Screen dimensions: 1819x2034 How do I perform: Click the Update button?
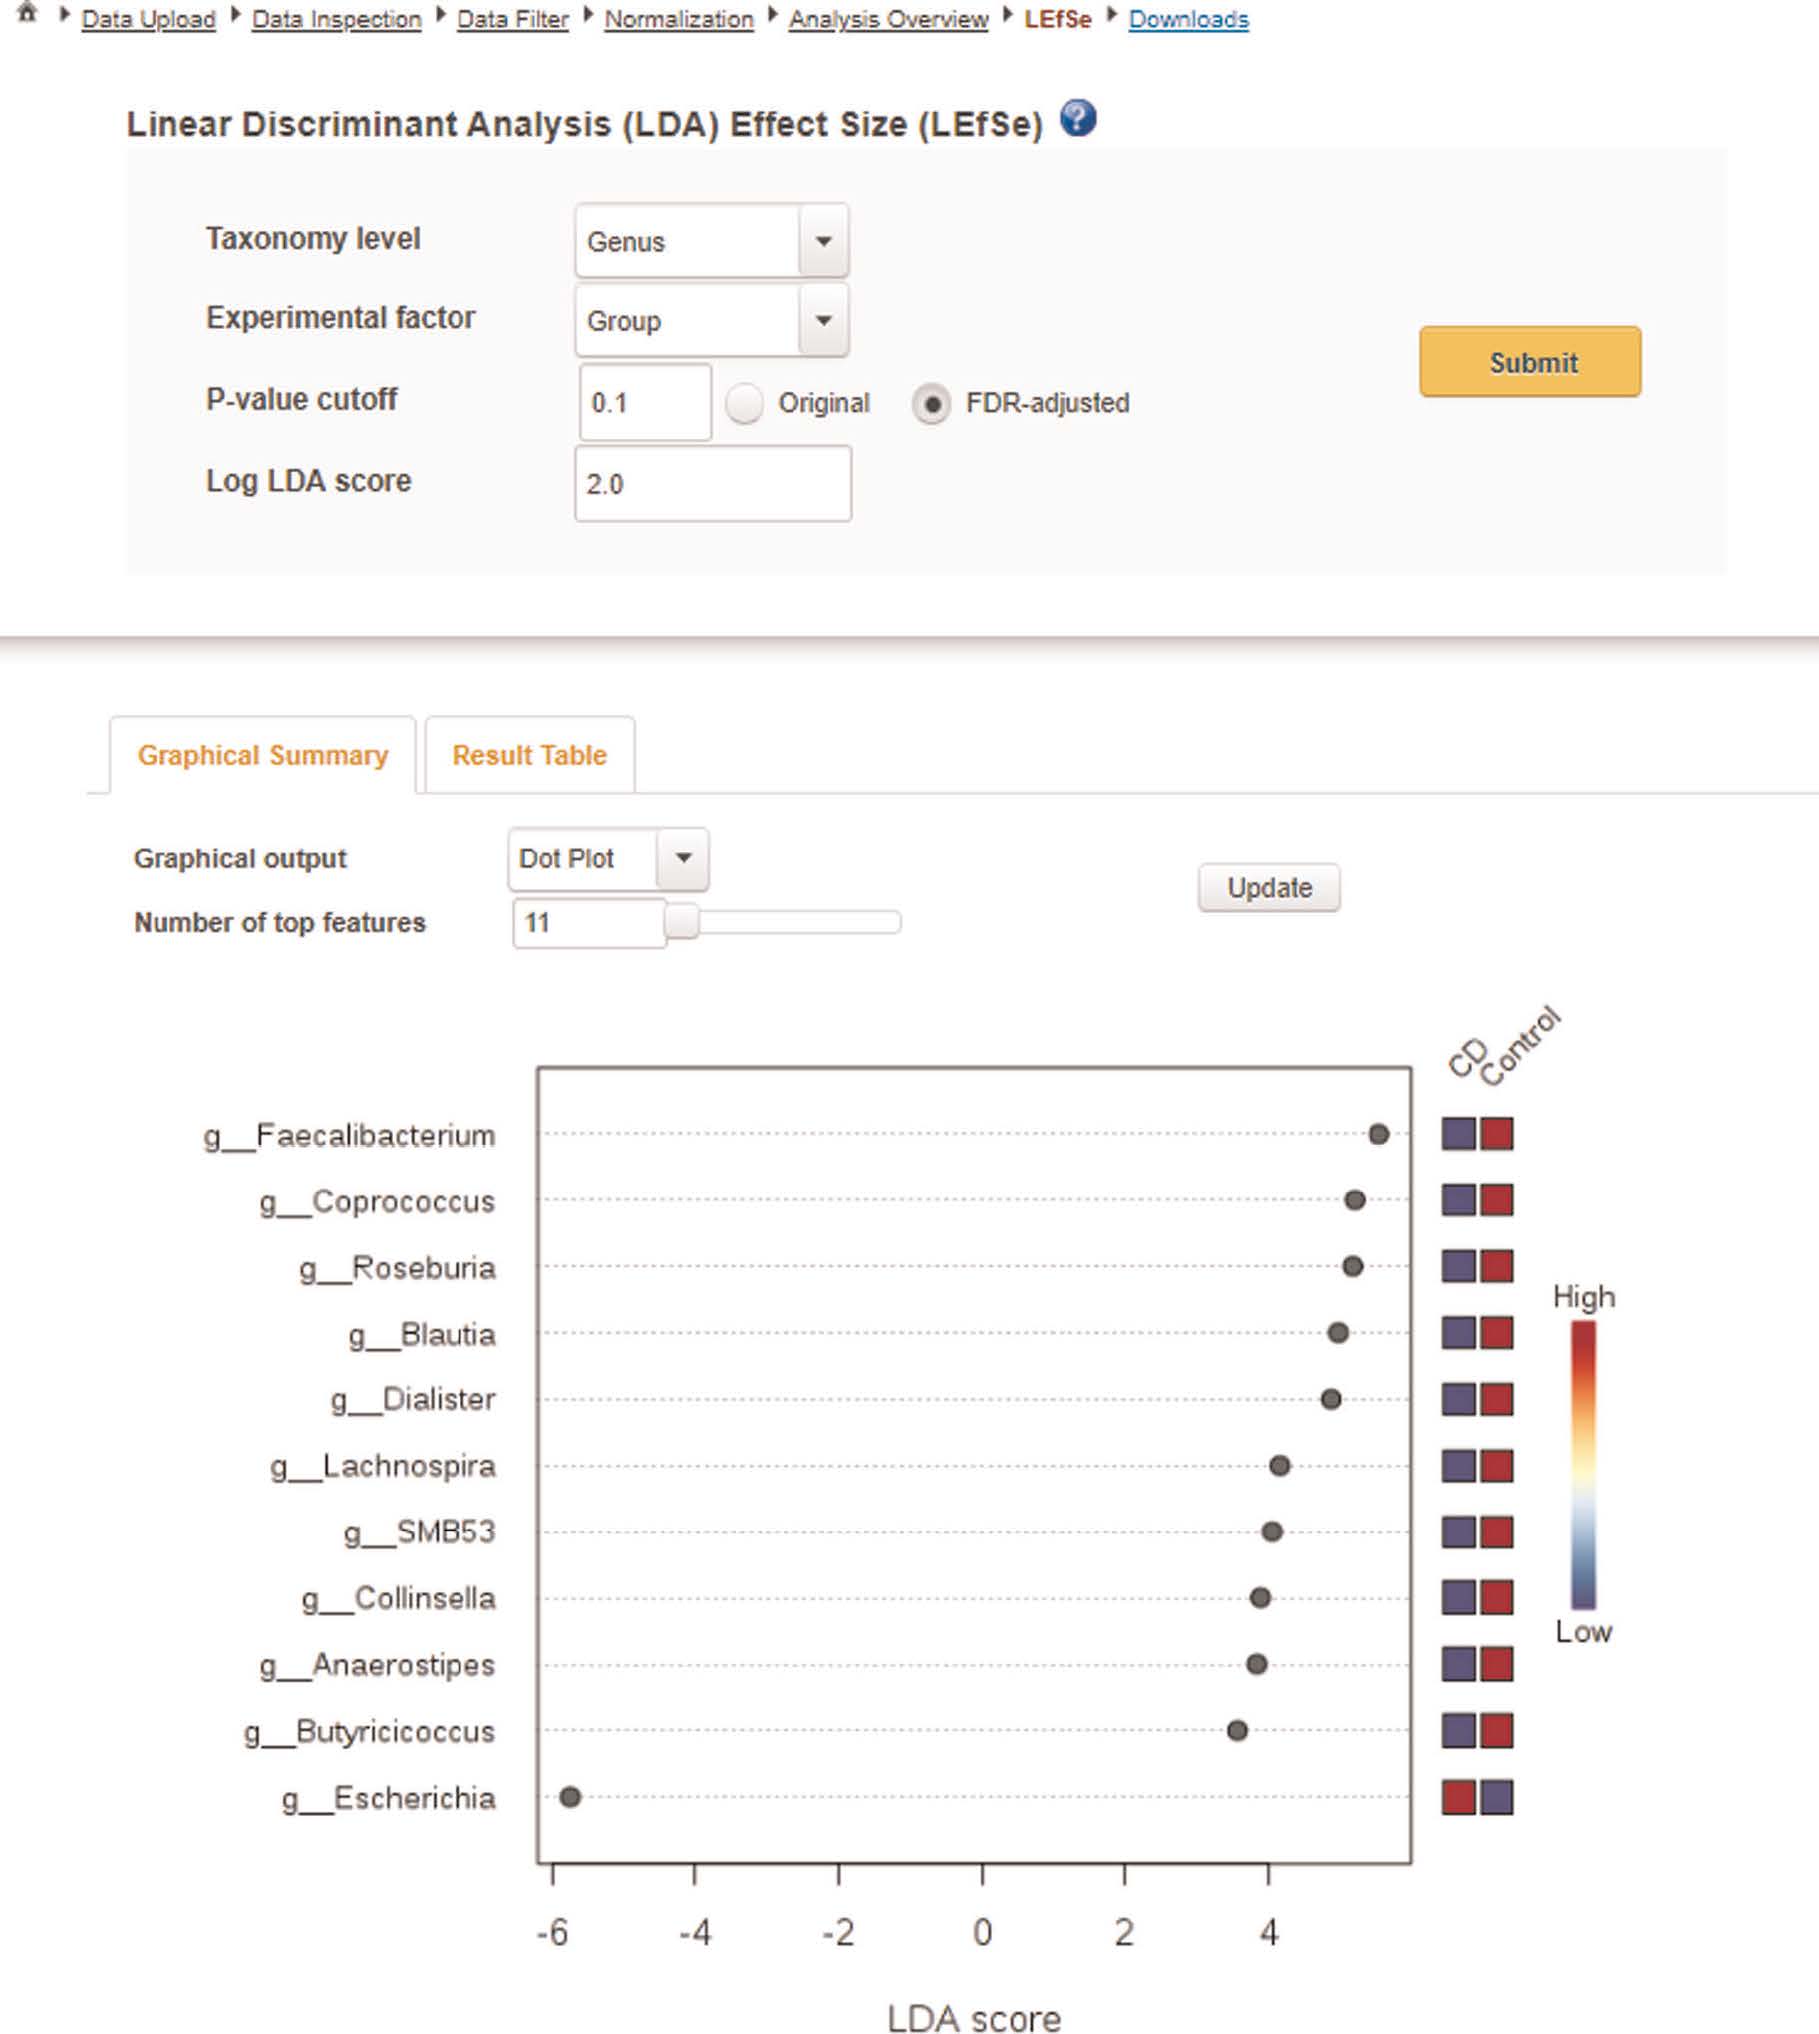coord(1269,888)
